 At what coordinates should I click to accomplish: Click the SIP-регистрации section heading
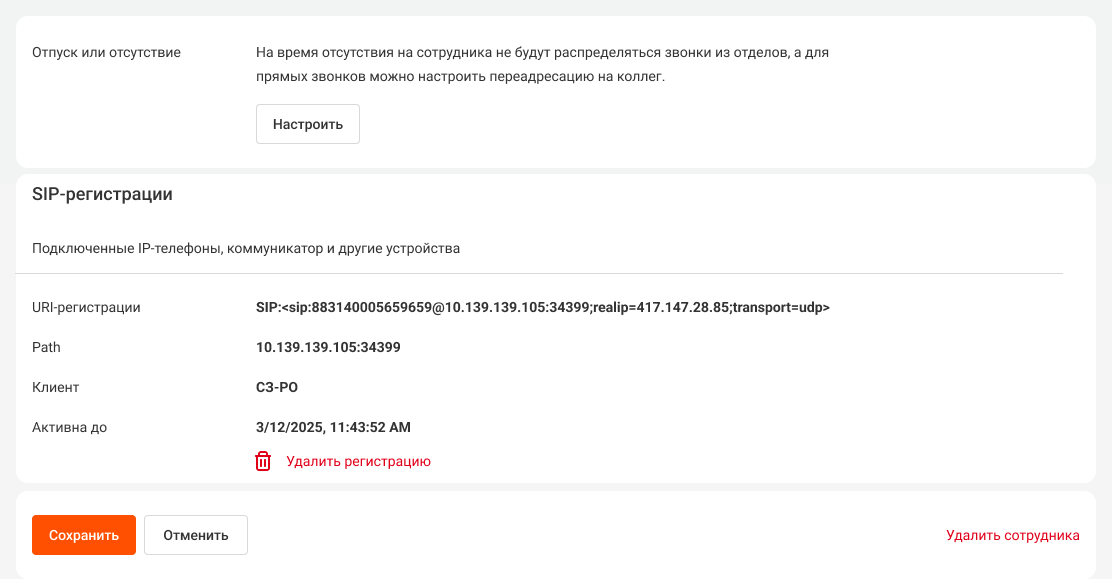(102, 194)
